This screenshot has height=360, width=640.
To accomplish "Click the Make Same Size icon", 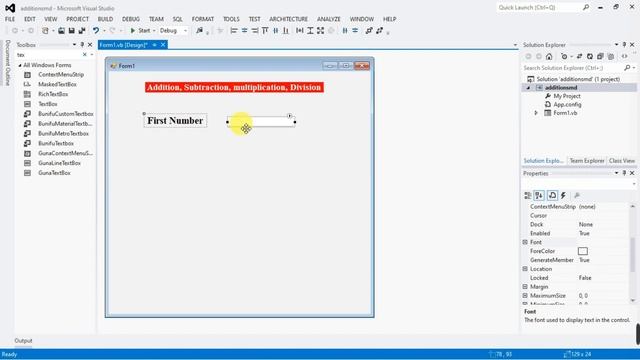I will pos(320,31).
